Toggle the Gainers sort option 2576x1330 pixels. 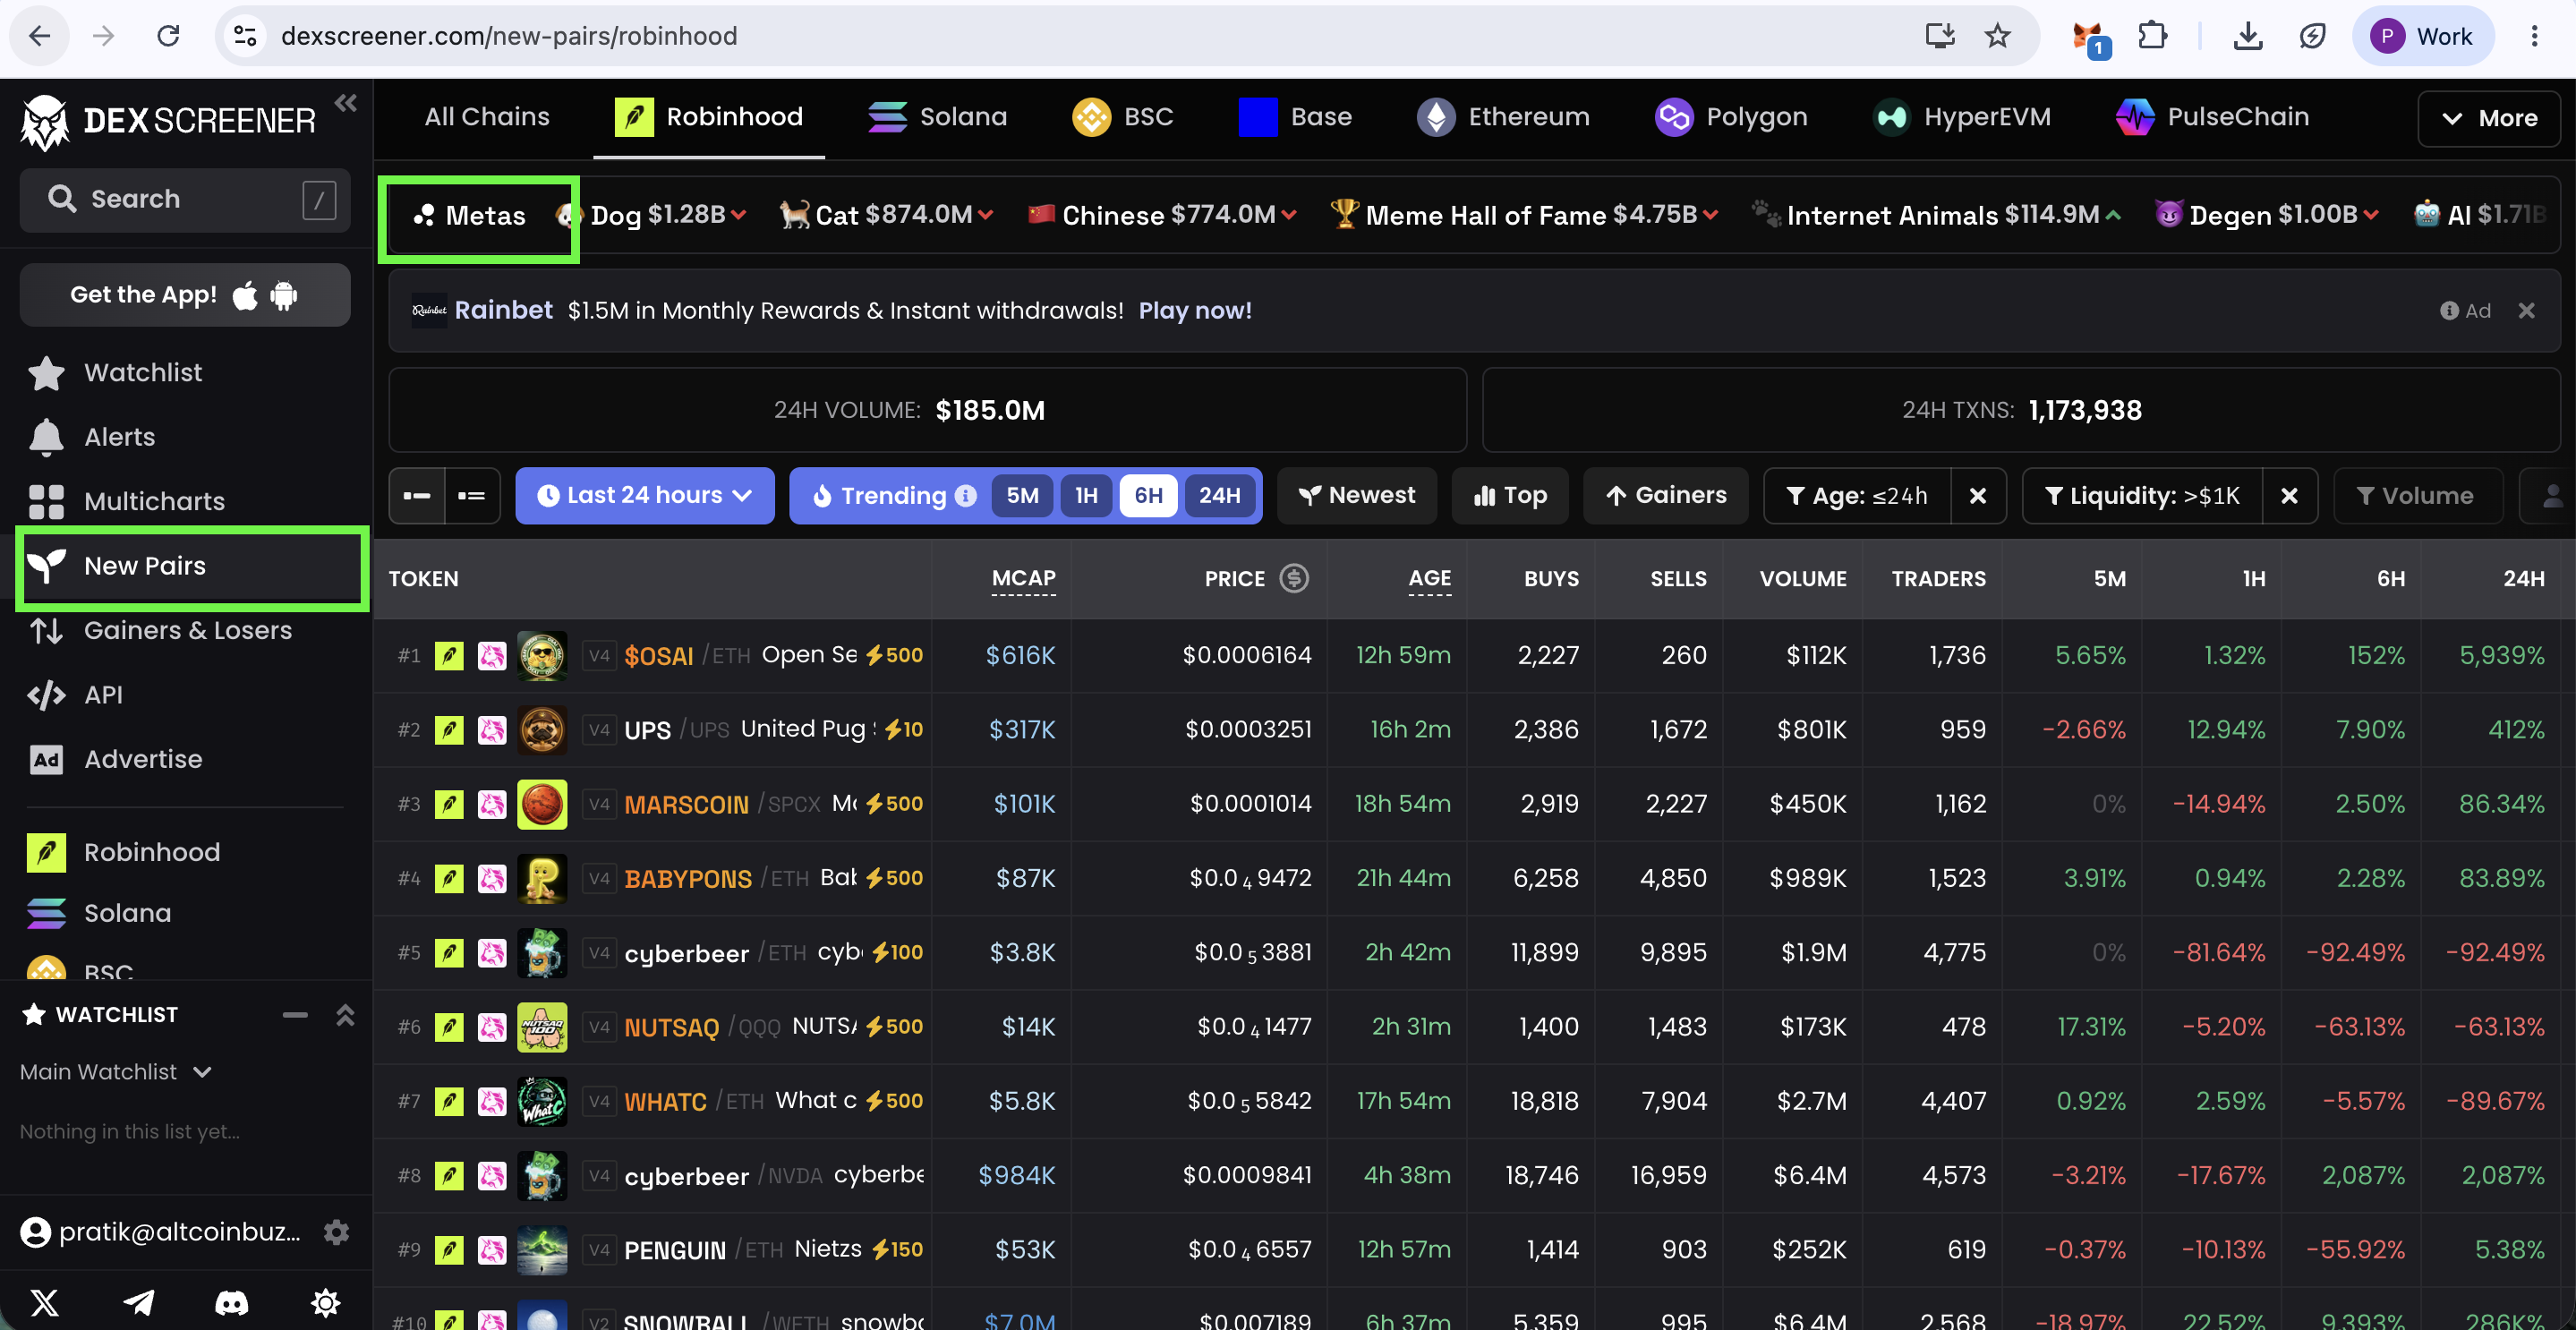pos(1666,496)
